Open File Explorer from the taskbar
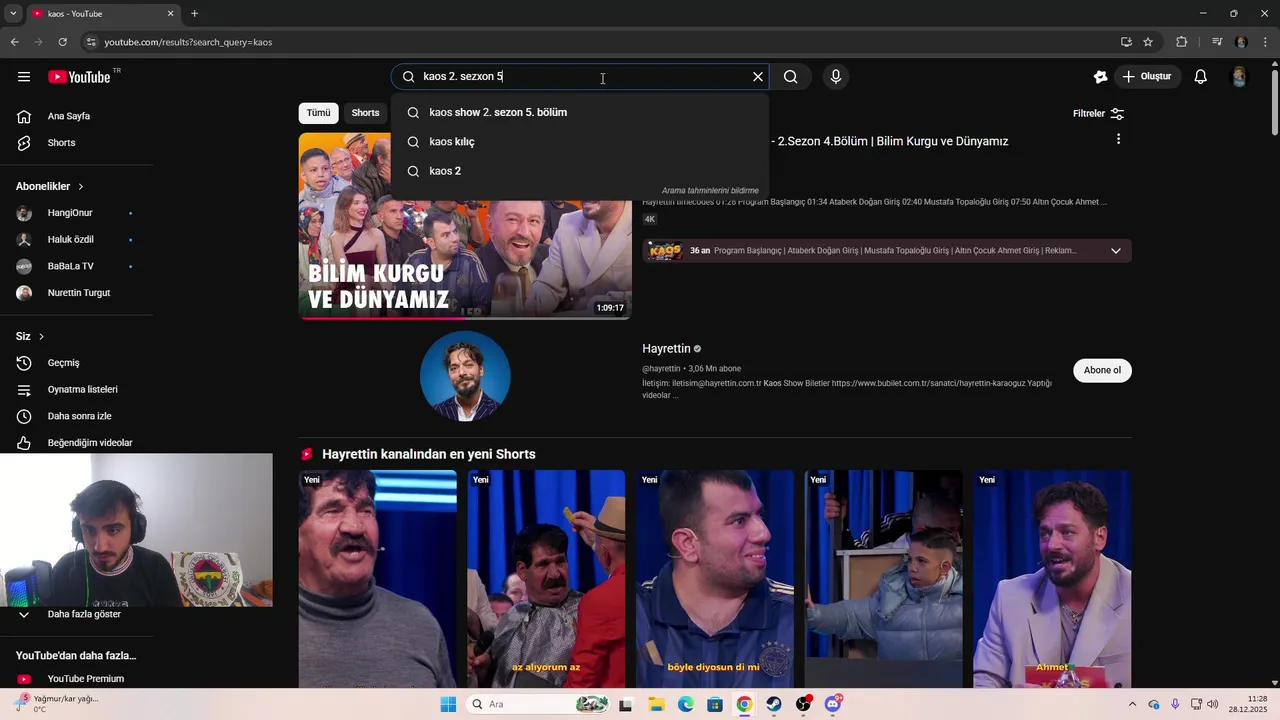1280x720 pixels. click(x=656, y=704)
